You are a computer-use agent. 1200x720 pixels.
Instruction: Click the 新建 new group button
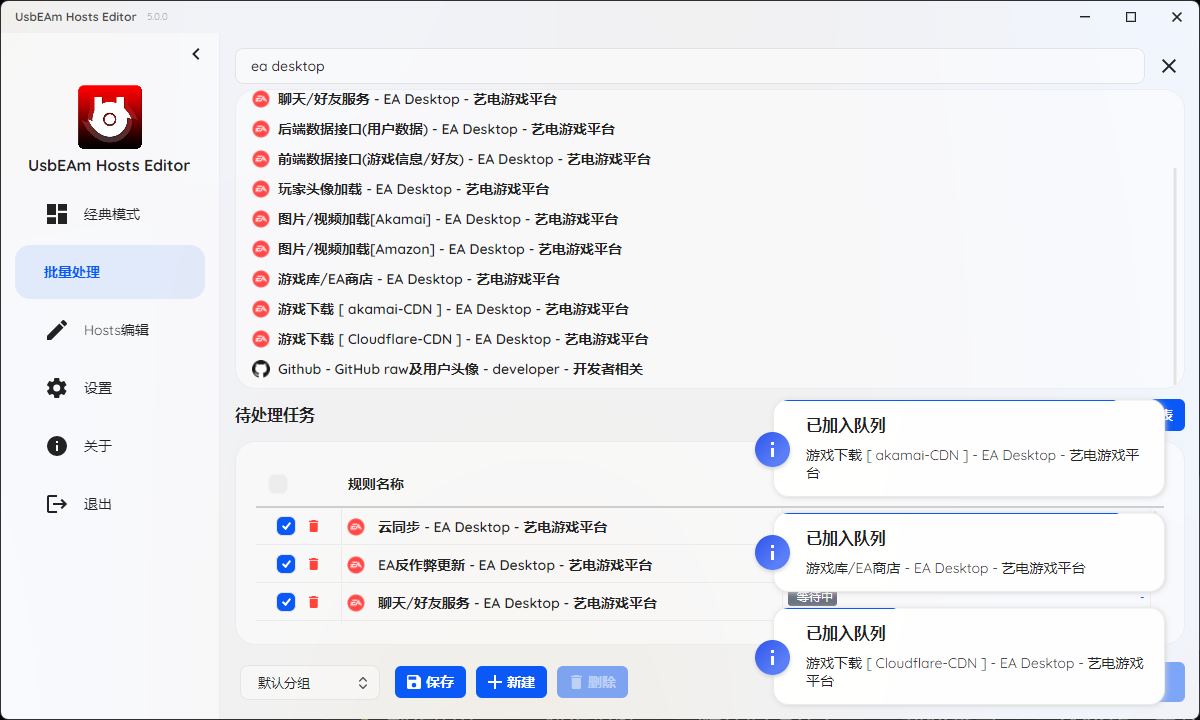pyautogui.click(x=511, y=682)
